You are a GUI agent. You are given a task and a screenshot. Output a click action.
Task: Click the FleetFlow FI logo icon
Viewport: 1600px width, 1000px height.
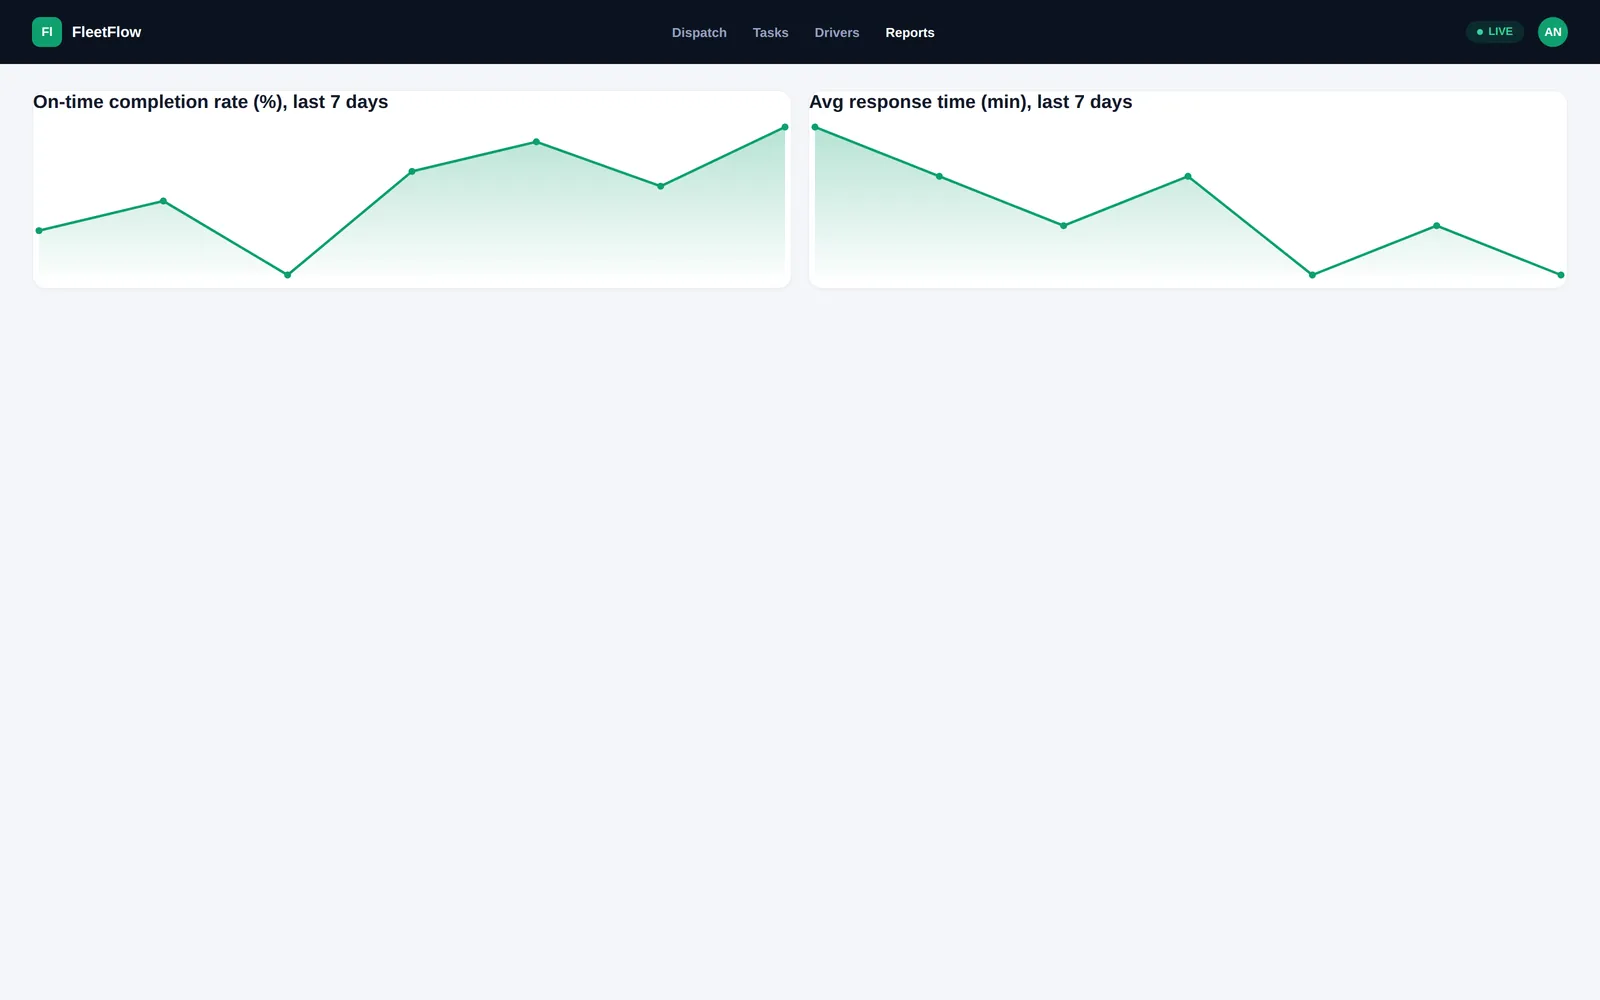47,32
